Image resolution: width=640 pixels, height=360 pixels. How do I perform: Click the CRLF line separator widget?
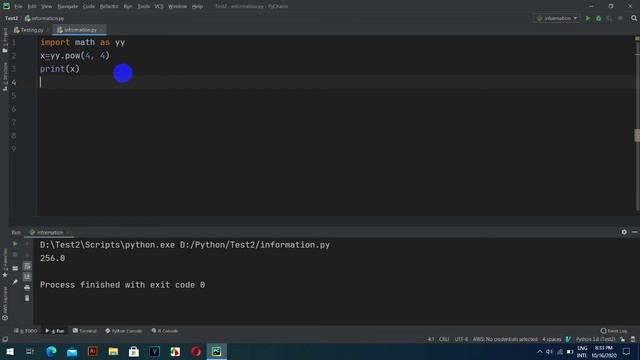point(444,339)
